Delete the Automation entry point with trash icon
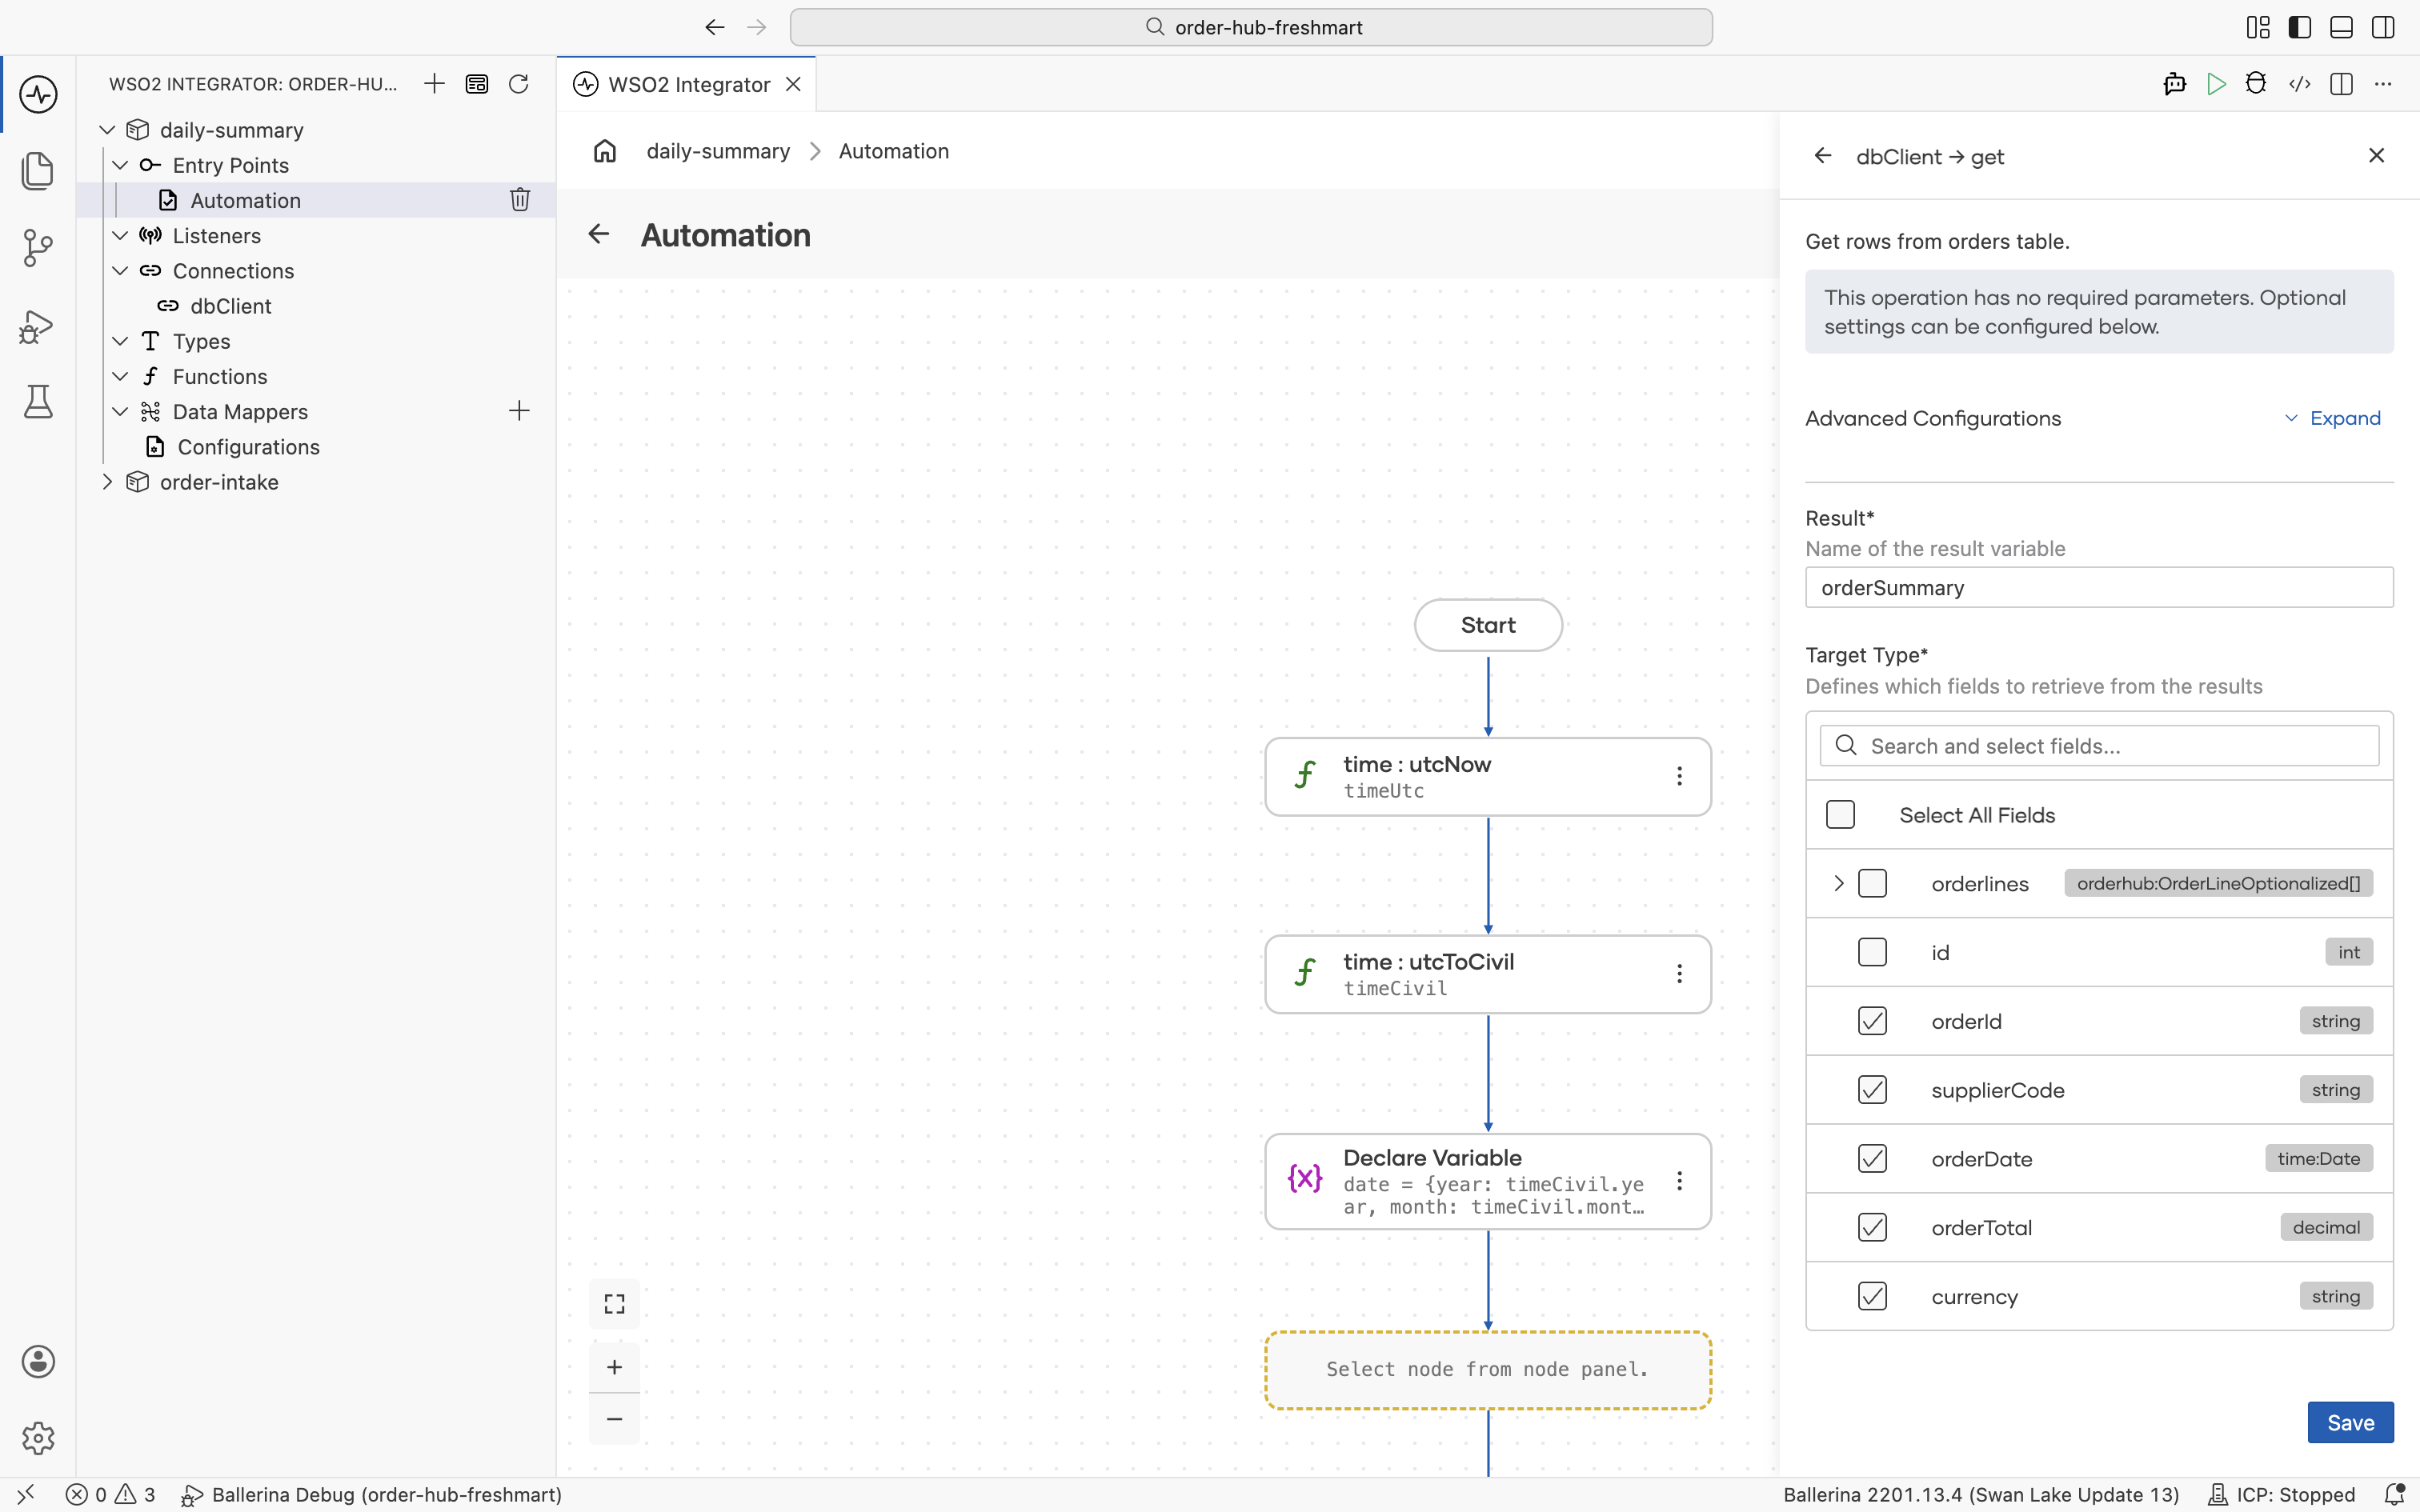 pos(520,200)
